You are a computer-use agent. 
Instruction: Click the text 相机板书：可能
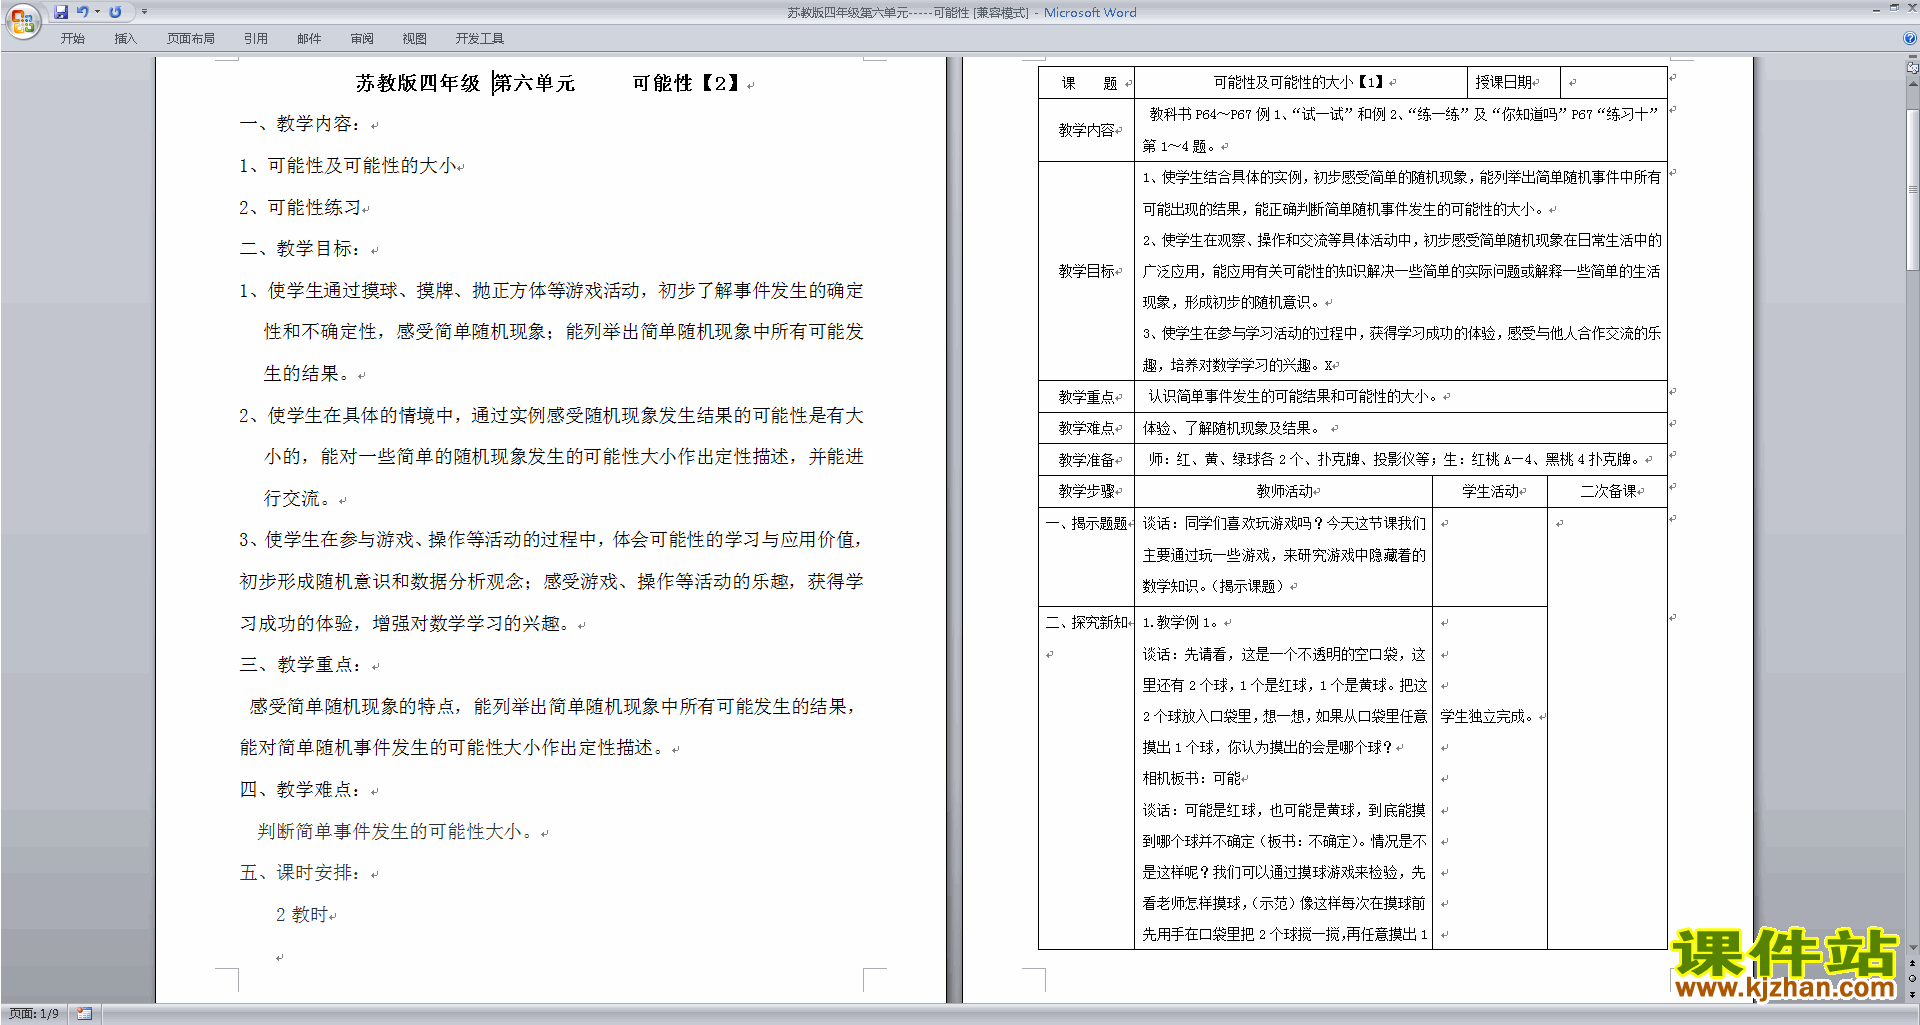(1191, 778)
